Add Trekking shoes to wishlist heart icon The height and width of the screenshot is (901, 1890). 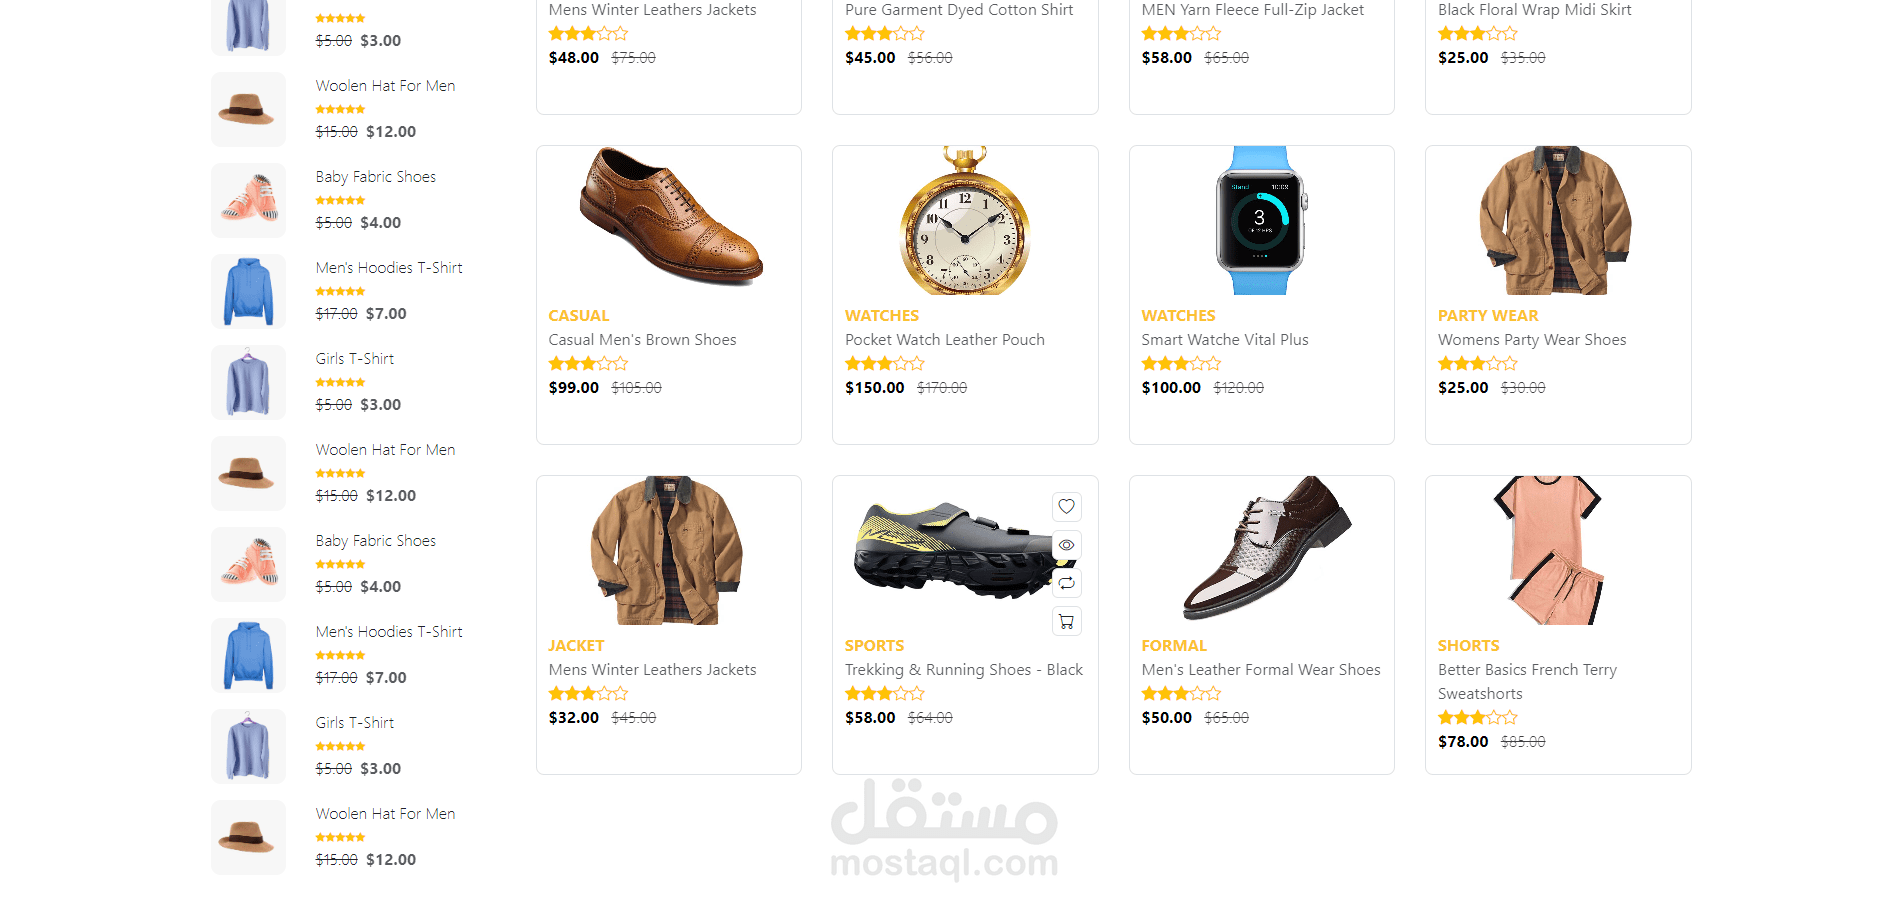1067,507
